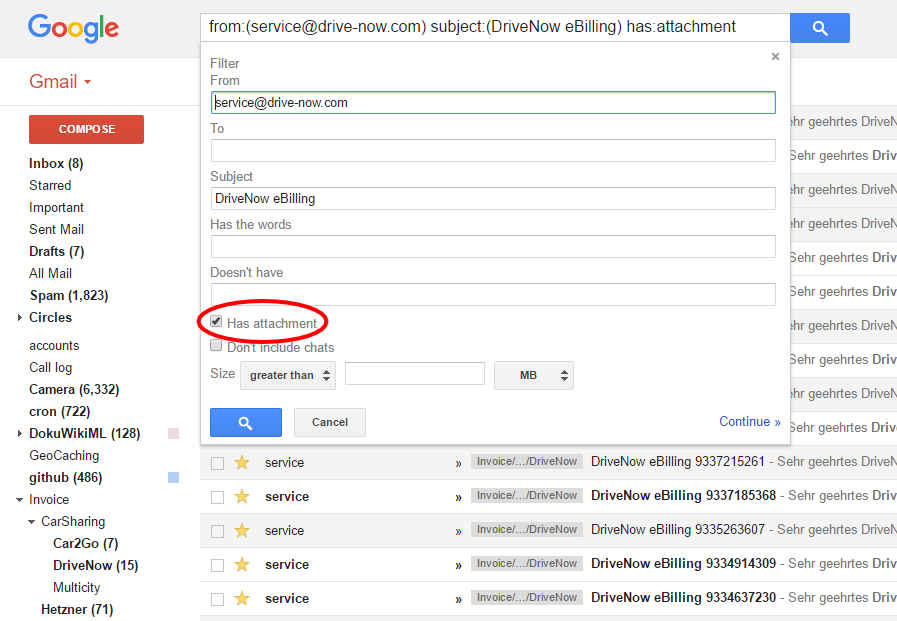
Task: Open the size 'greater than' dropdown
Action: pos(288,375)
